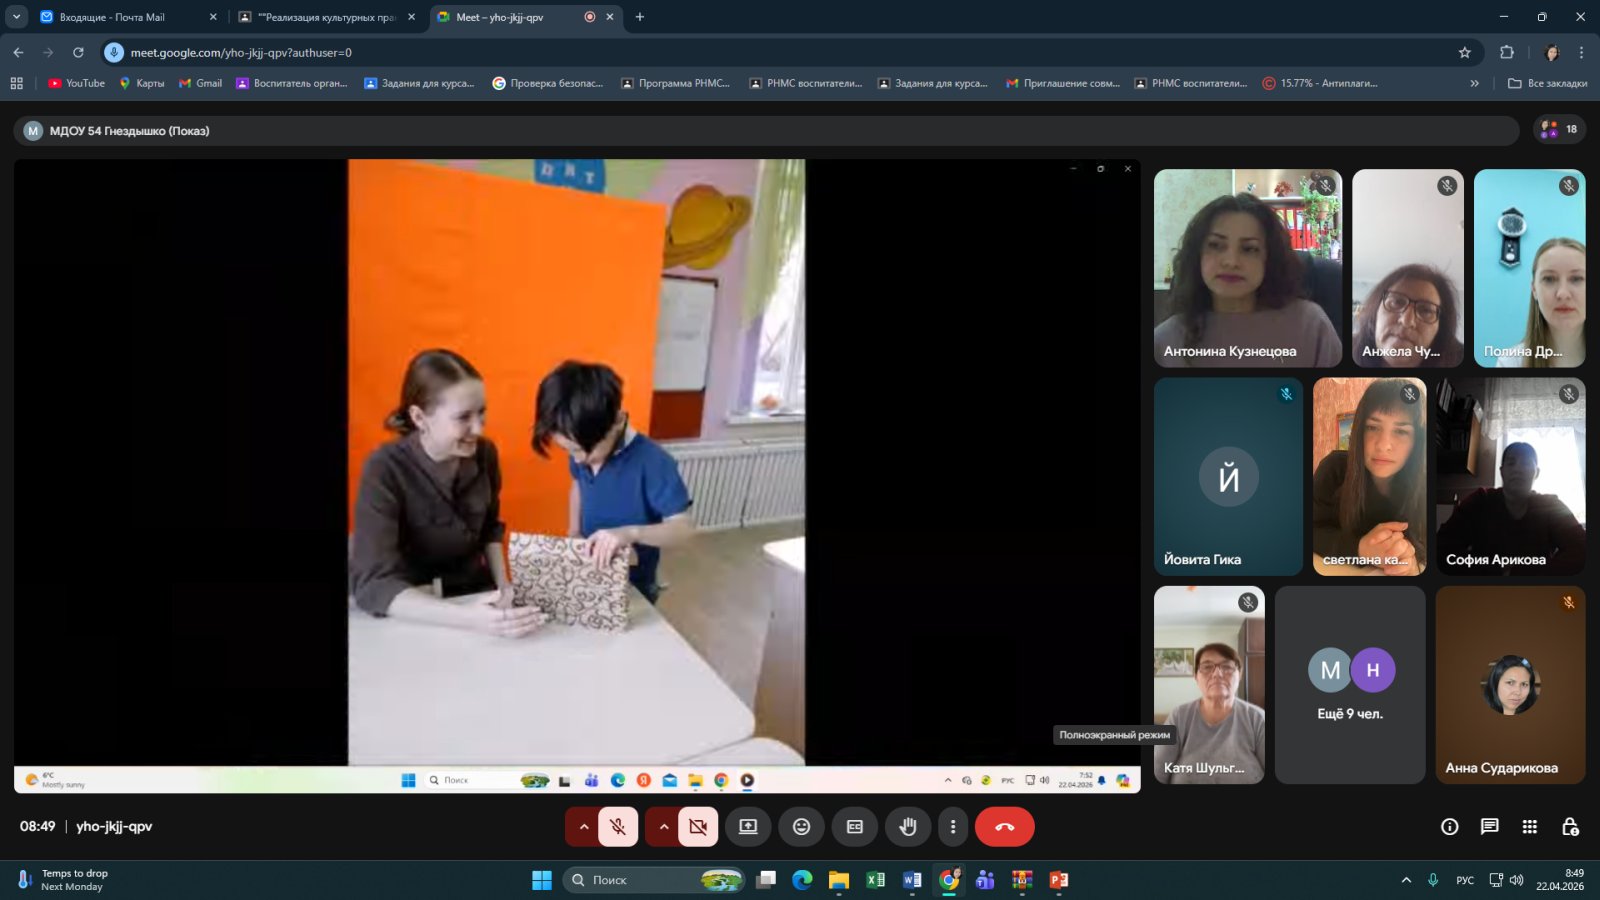Screen dimensions: 1600x900
Task: Open meeting details info icon
Action: 1449,827
